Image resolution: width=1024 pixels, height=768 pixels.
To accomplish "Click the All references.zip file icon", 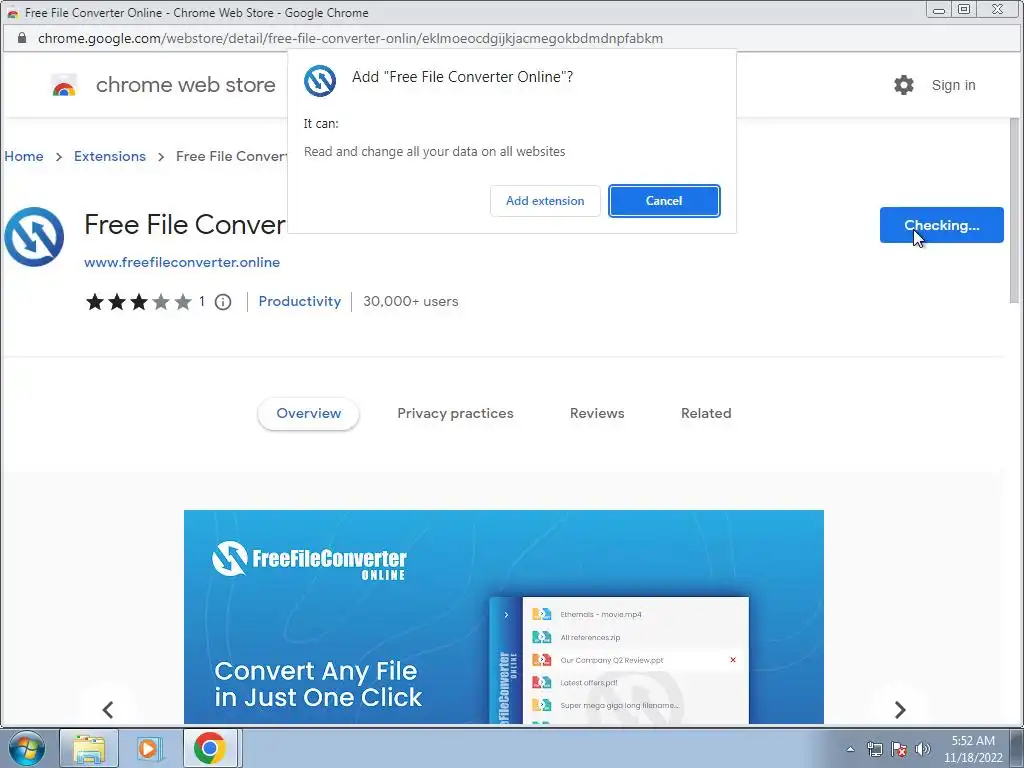I will pos(541,637).
